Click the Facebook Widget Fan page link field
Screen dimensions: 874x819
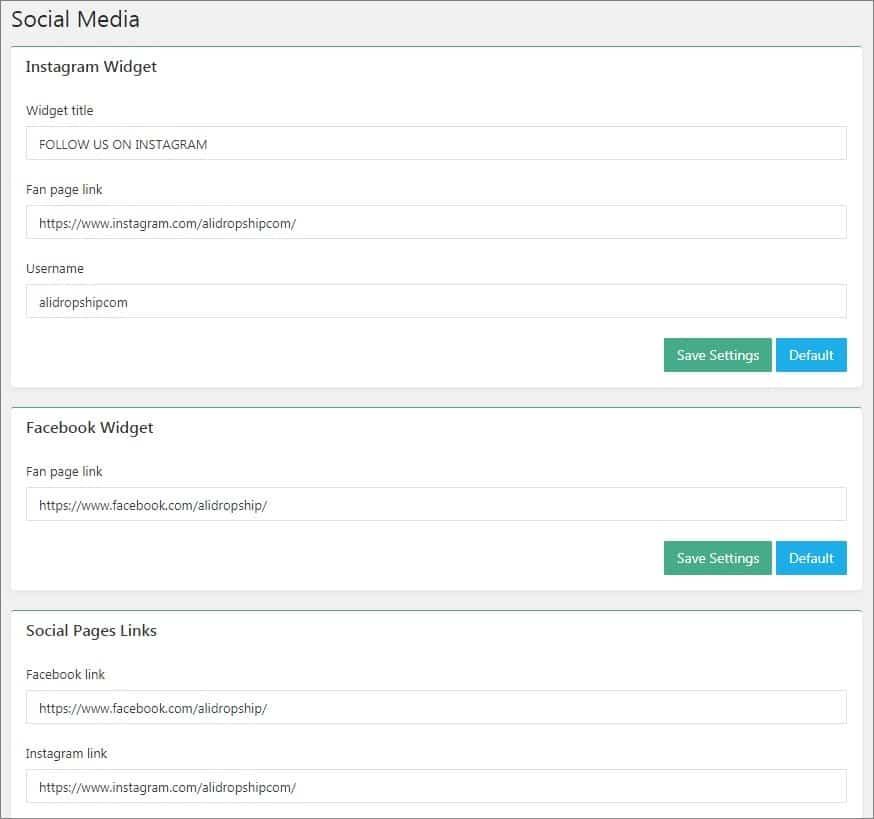coord(436,505)
